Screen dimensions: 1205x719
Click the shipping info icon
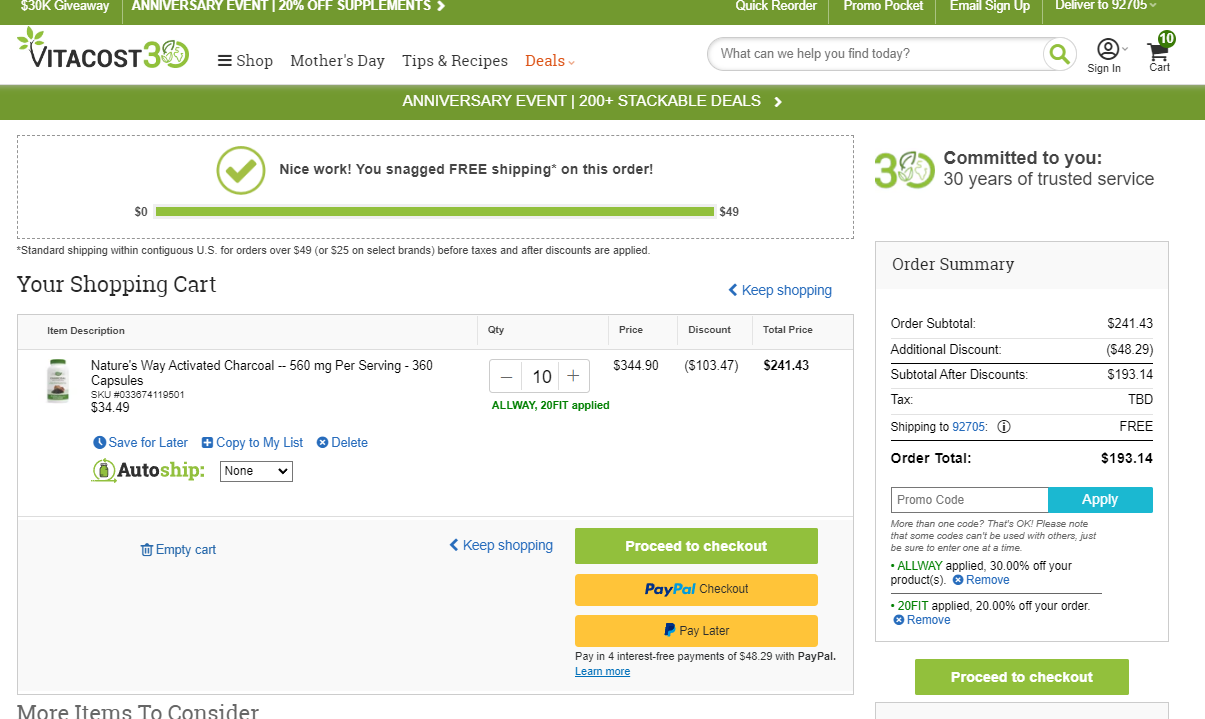(1004, 427)
